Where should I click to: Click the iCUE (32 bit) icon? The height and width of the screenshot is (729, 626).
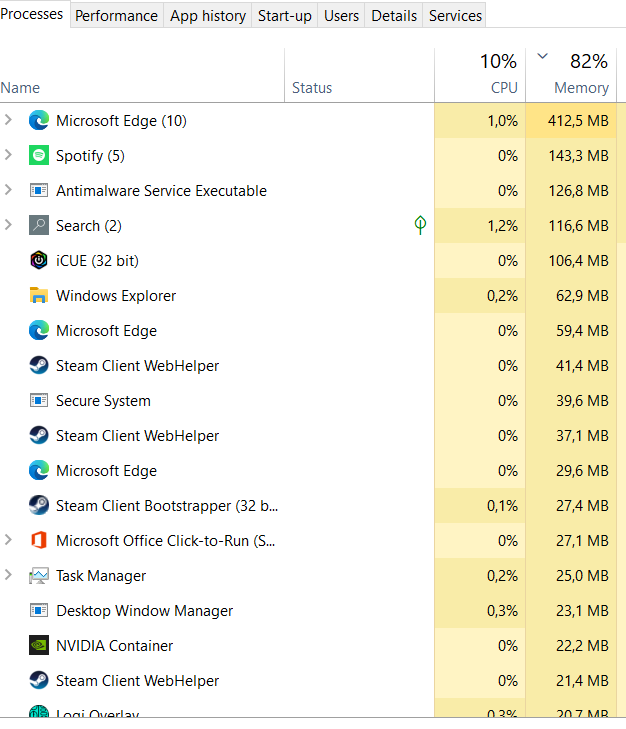point(39,260)
